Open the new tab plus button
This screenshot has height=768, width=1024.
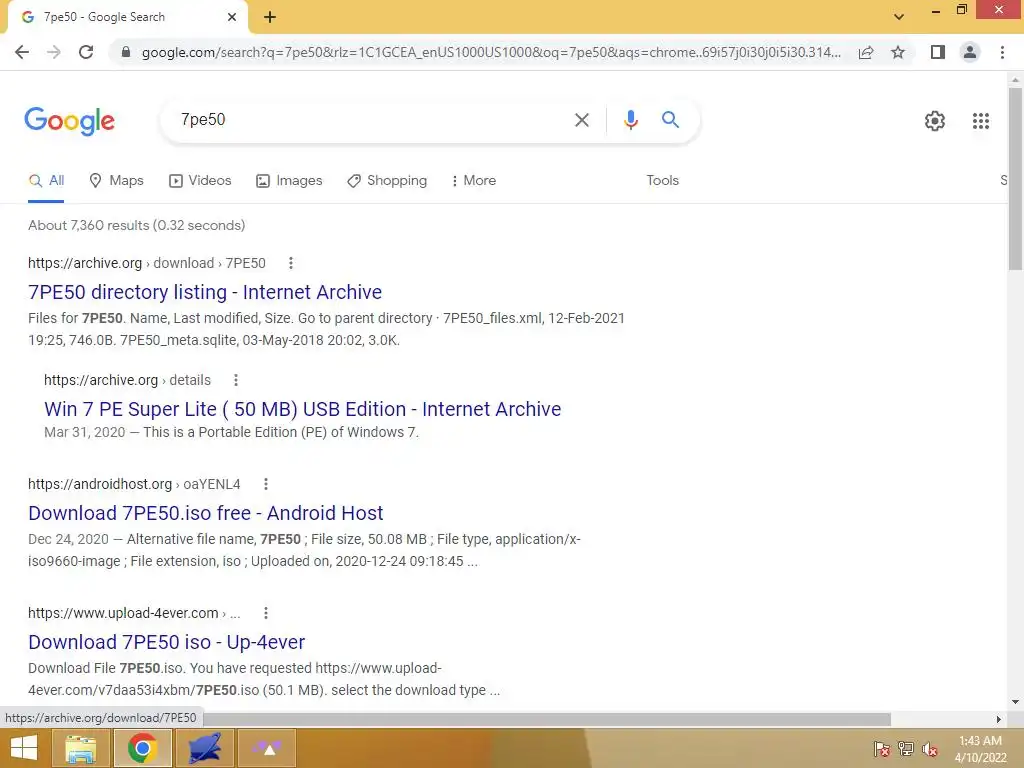(x=270, y=17)
